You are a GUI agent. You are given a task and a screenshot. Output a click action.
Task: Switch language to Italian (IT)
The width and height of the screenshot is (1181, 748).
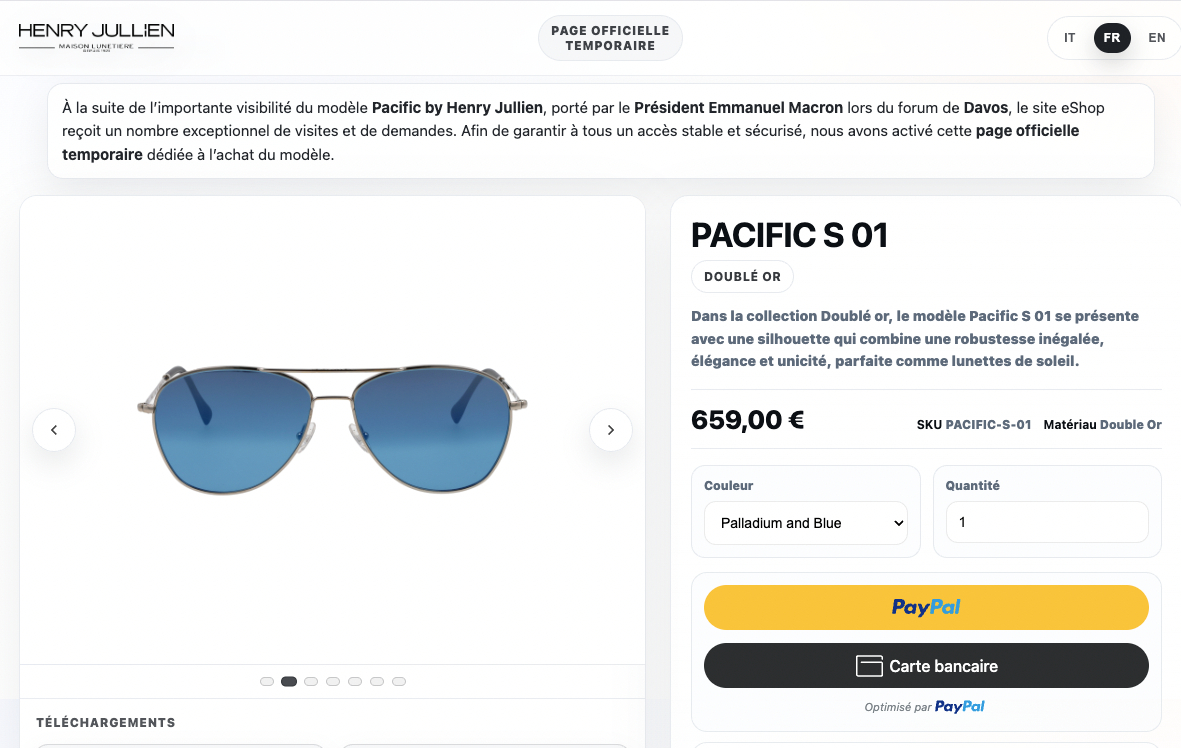(x=1070, y=38)
